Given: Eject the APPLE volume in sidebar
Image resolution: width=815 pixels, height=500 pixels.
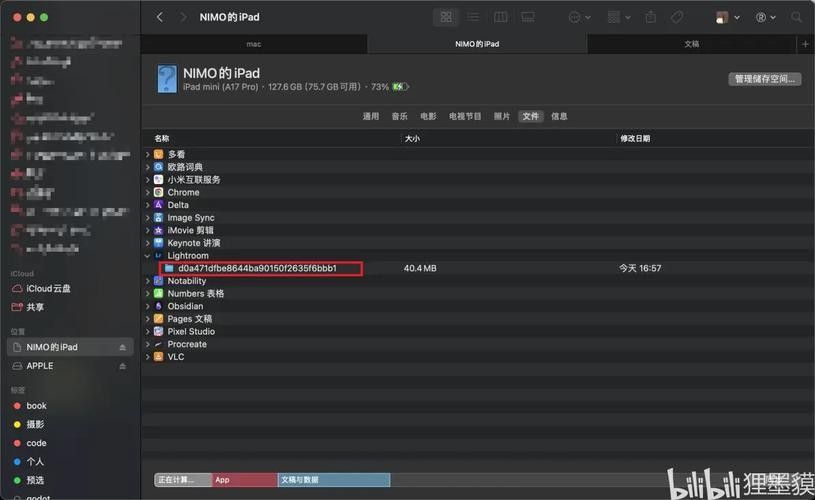Looking at the screenshot, I should [x=123, y=366].
